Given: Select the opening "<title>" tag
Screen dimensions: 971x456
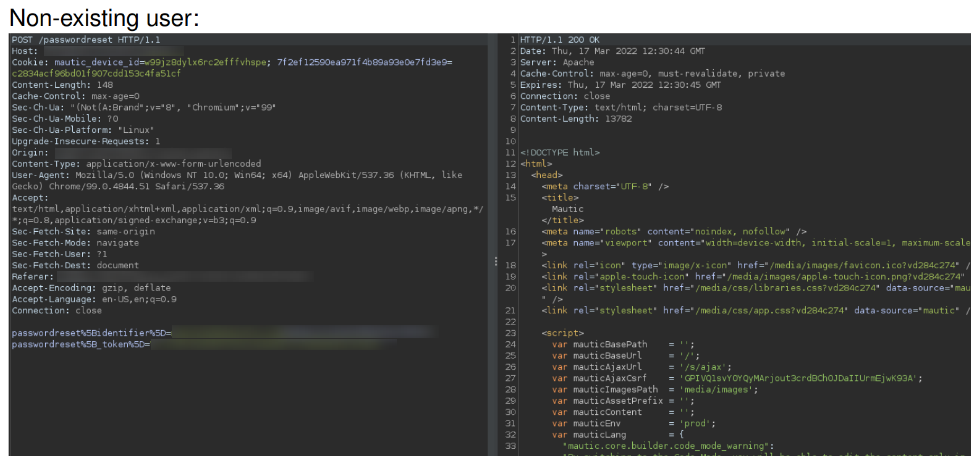Looking at the screenshot, I should pyautogui.click(x=560, y=198).
